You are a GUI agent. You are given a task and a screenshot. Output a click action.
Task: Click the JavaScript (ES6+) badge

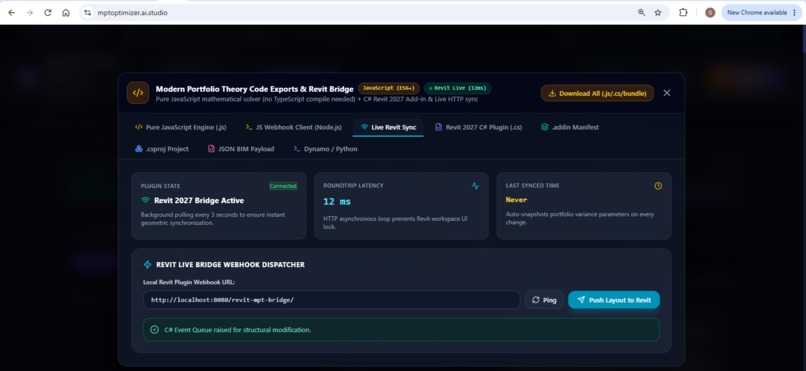pos(389,88)
